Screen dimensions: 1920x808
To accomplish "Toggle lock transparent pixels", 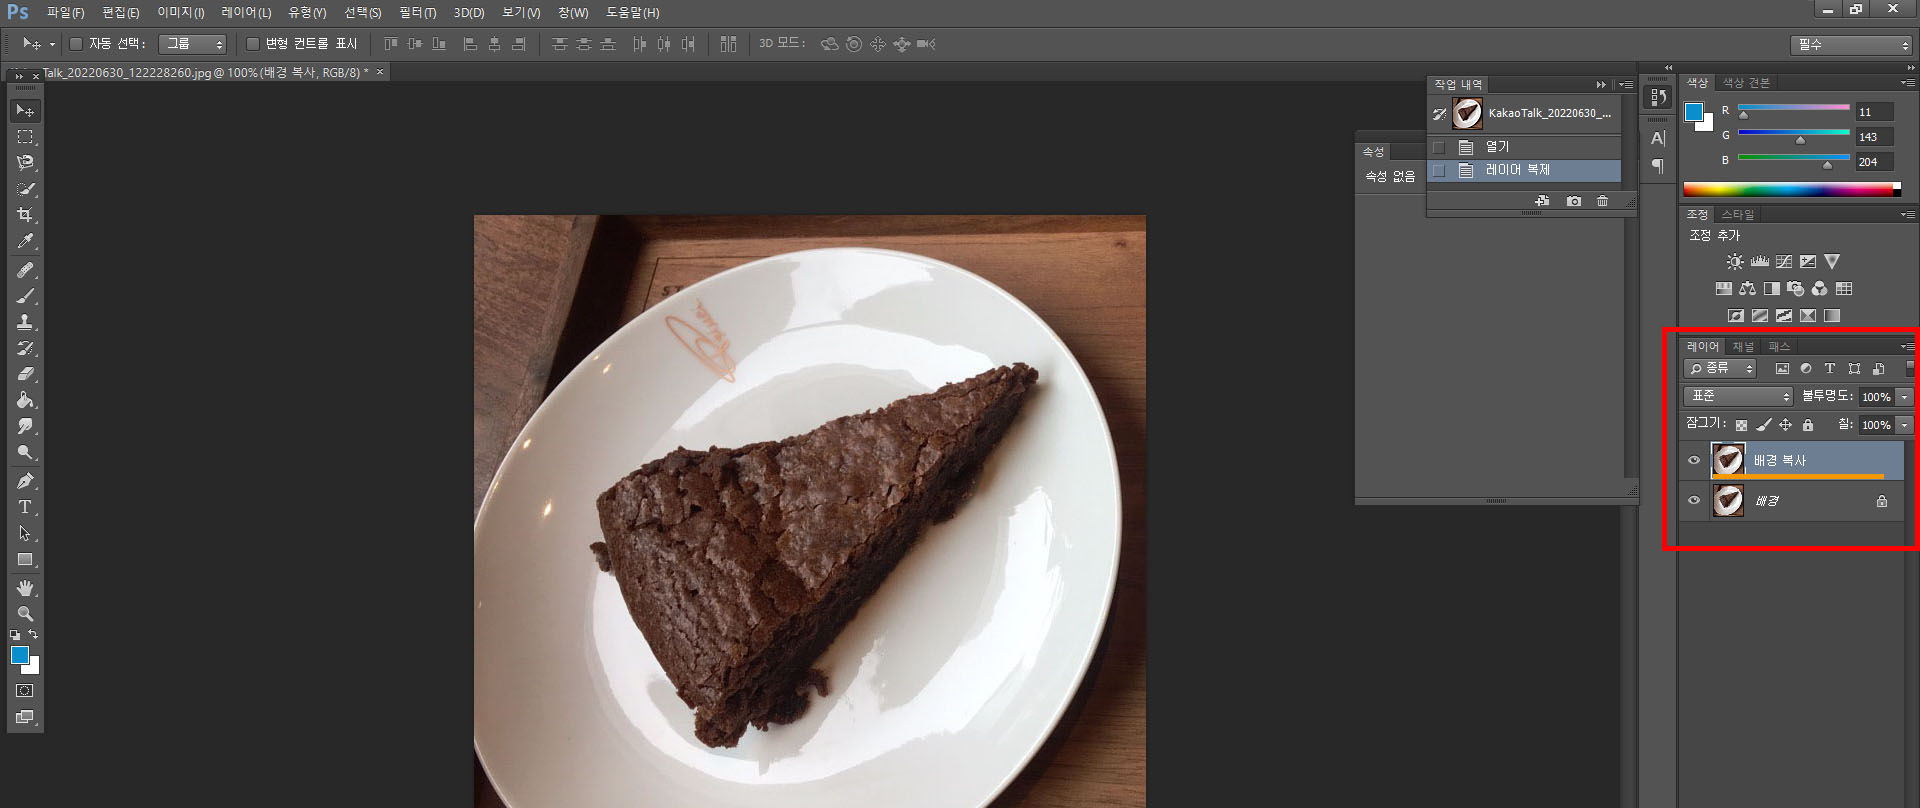I will click(x=1741, y=425).
